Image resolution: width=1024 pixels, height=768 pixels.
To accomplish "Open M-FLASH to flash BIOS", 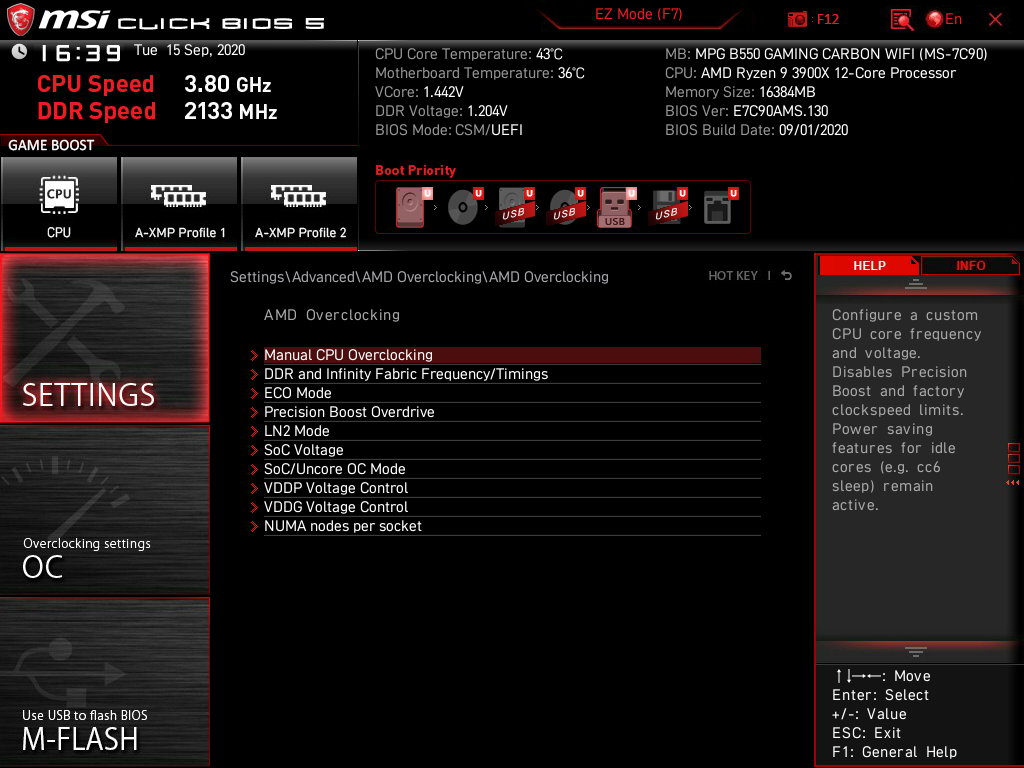I will pyautogui.click(x=104, y=681).
